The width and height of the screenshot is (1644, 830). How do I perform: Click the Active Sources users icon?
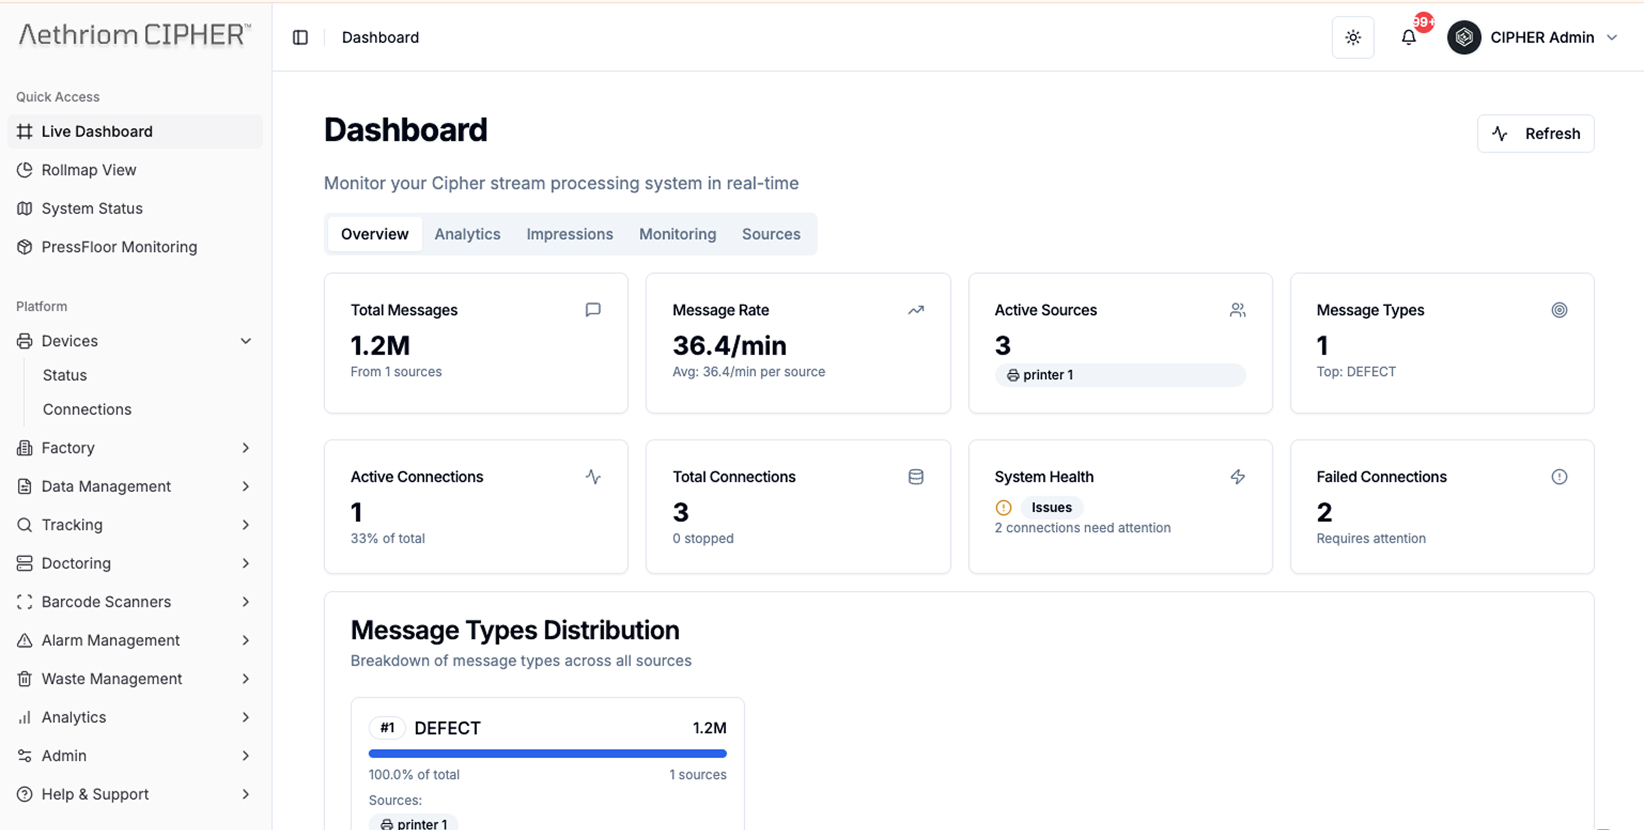point(1238,310)
